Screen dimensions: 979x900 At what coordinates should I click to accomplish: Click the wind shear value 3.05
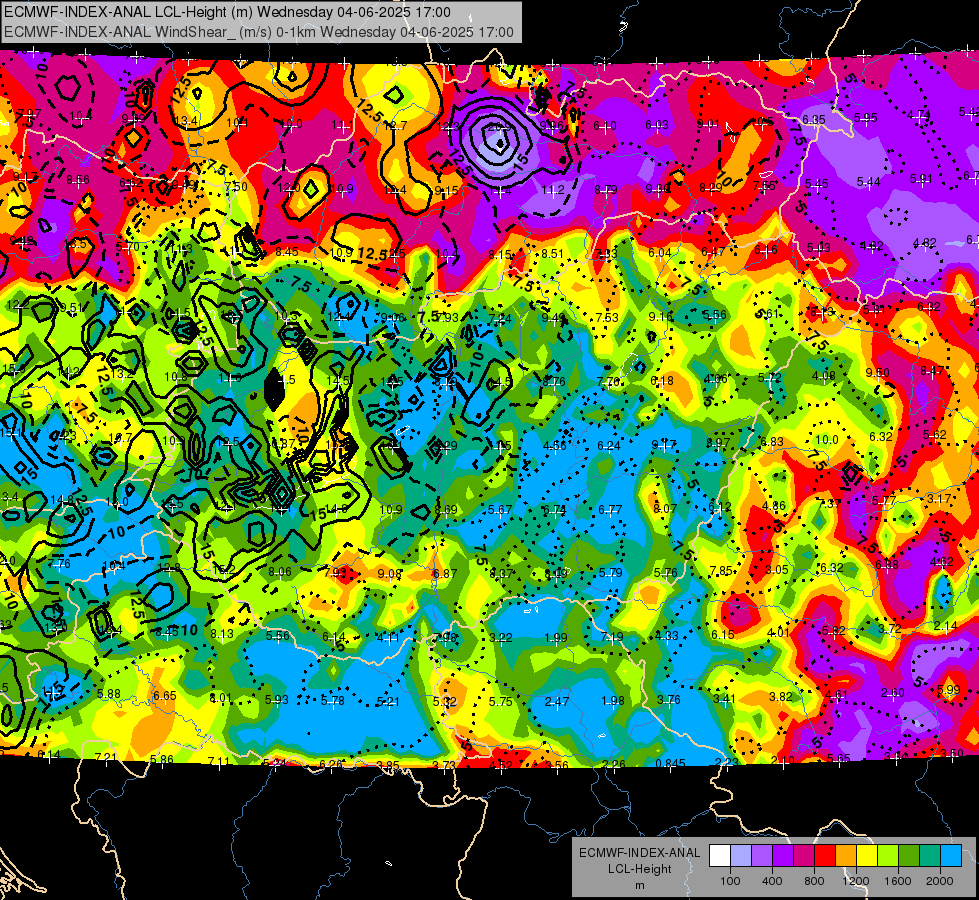[777, 570]
